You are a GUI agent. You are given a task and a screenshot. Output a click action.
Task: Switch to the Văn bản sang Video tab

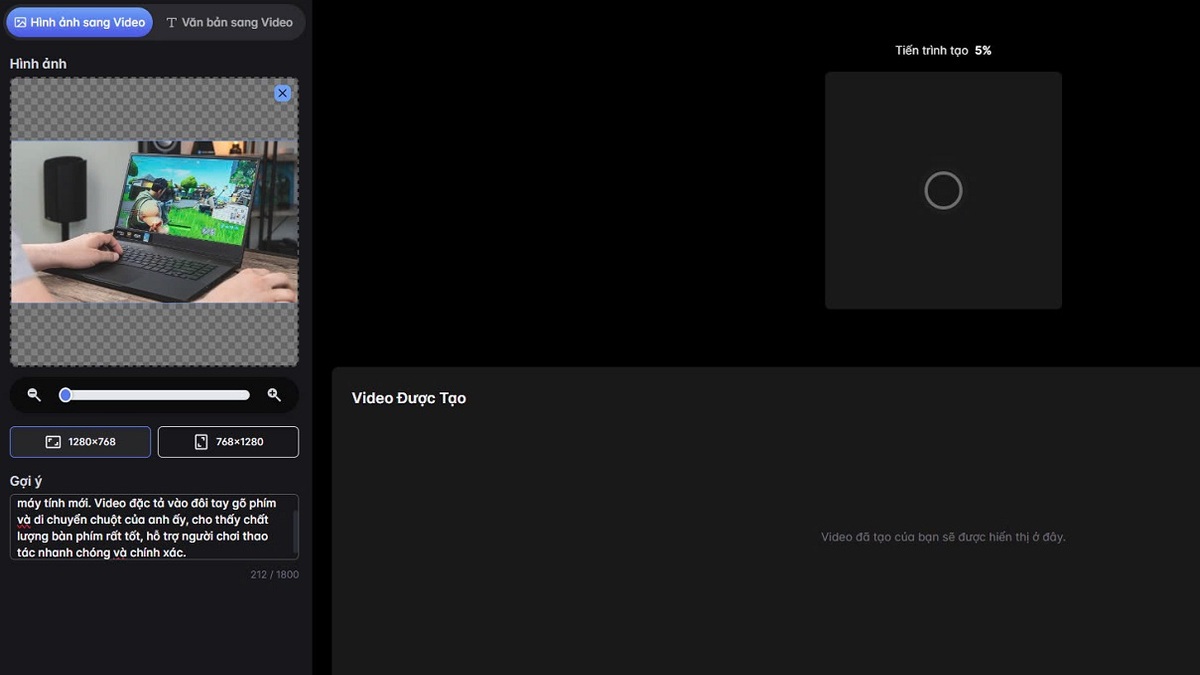(230, 22)
